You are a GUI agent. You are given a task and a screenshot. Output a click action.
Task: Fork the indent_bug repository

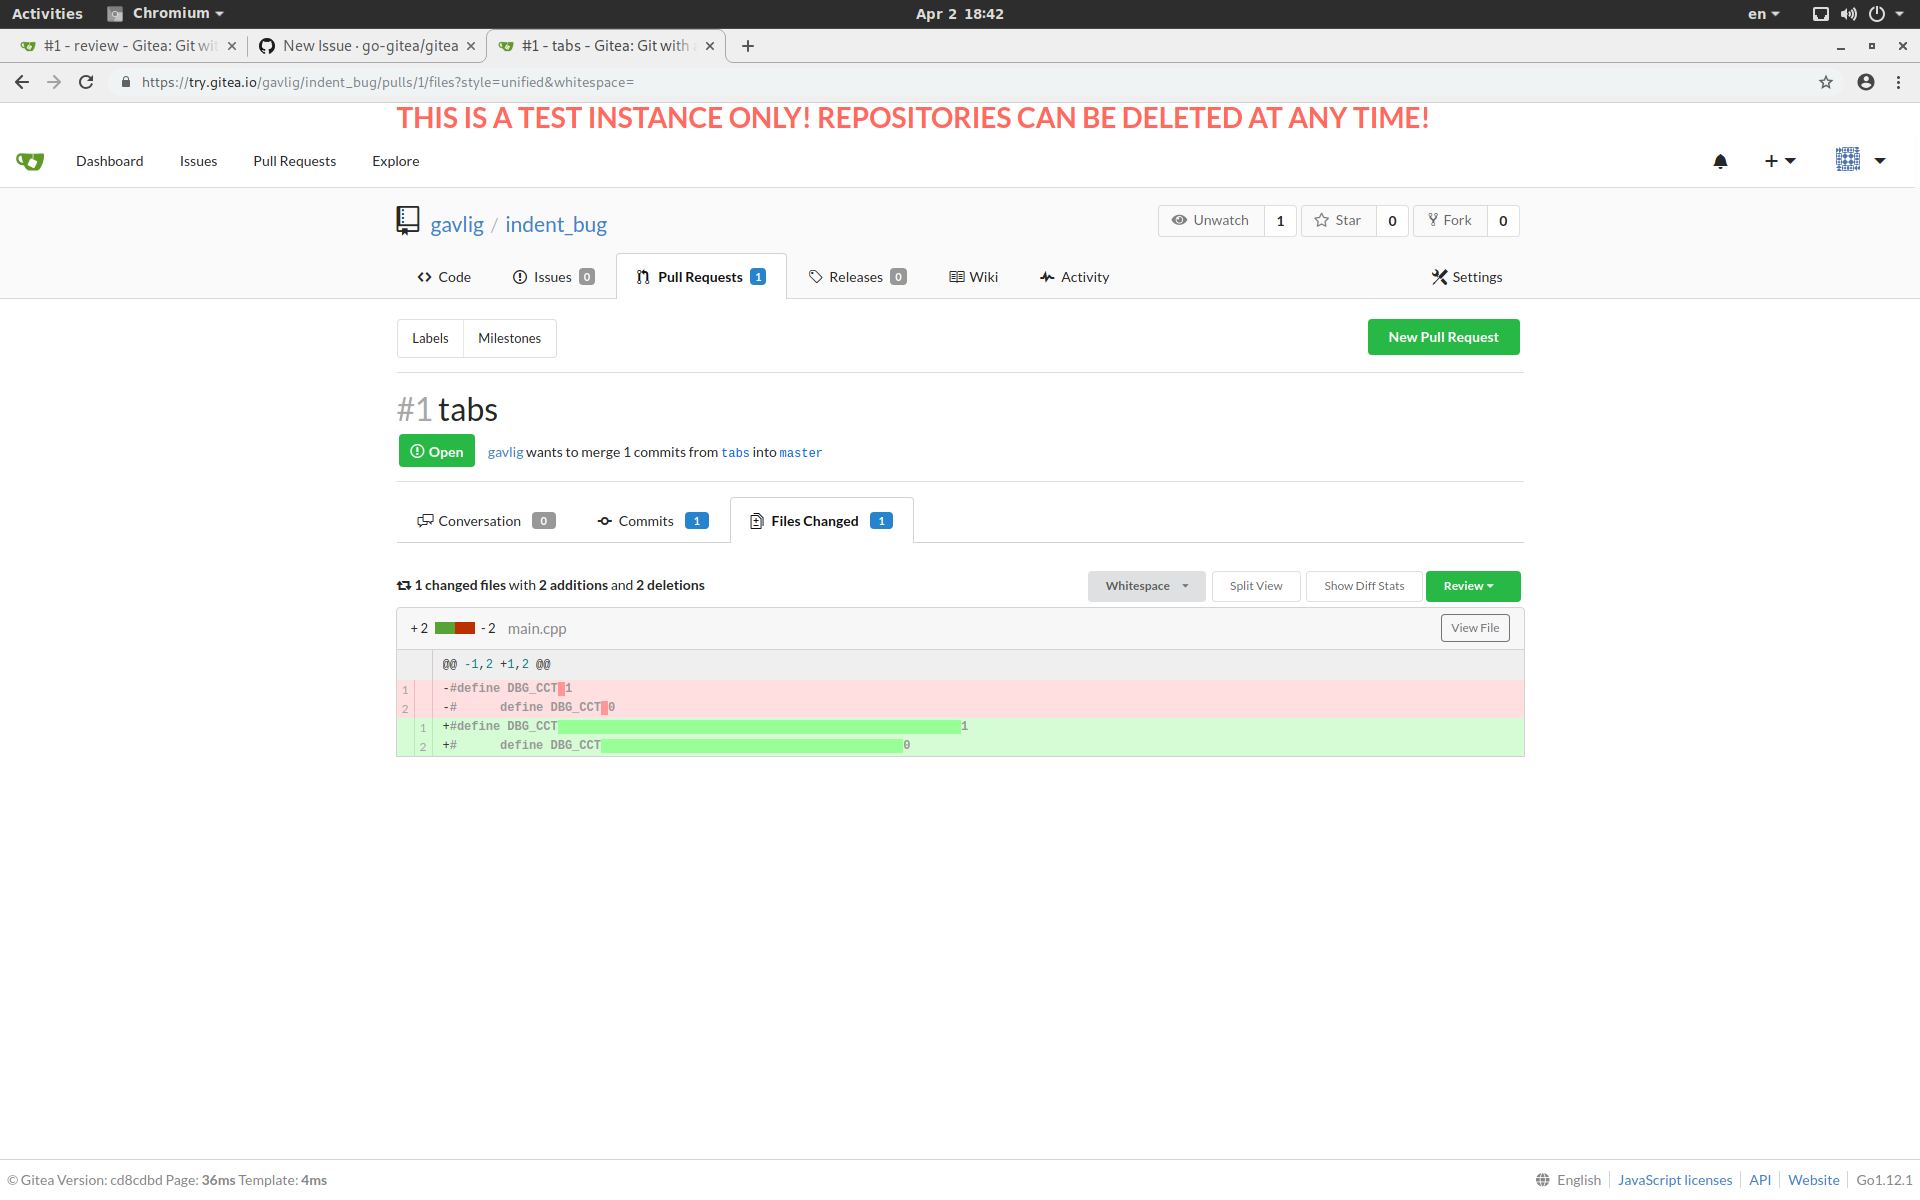(1450, 220)
